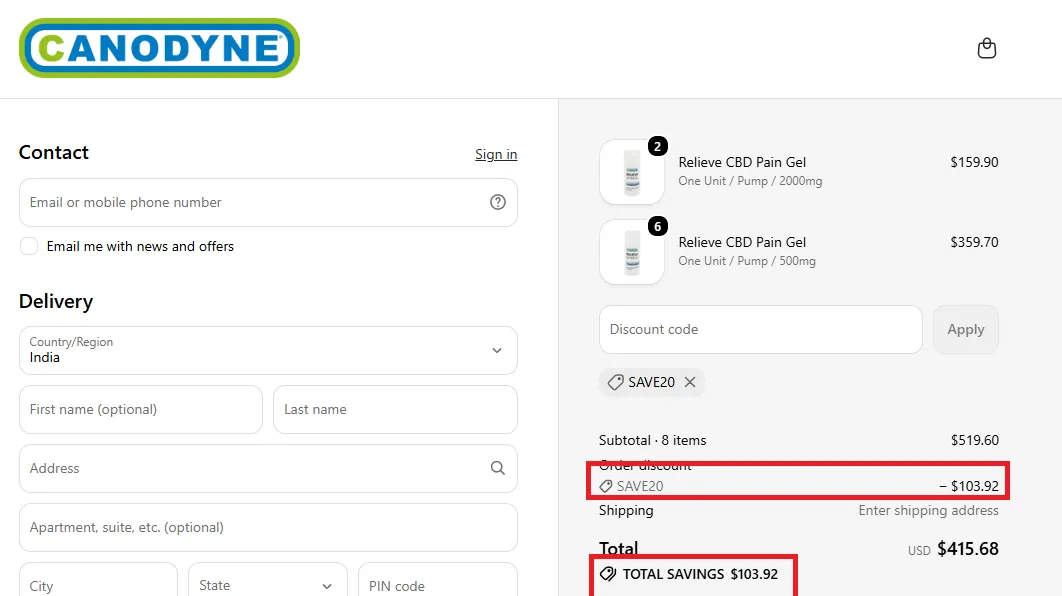The image size is (1062, 596).
Task: Click the Enter shipping address text
Action: point(929,511)
